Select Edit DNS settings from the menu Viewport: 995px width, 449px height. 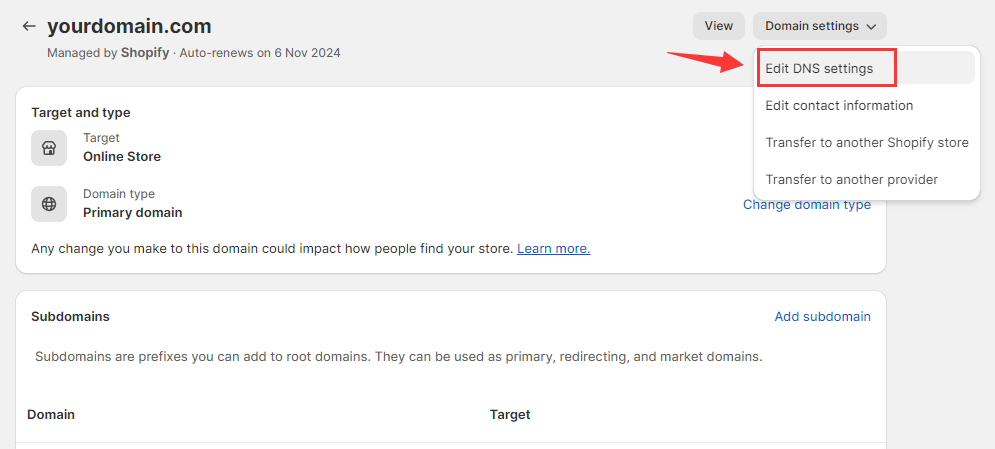tap(819, 69)
